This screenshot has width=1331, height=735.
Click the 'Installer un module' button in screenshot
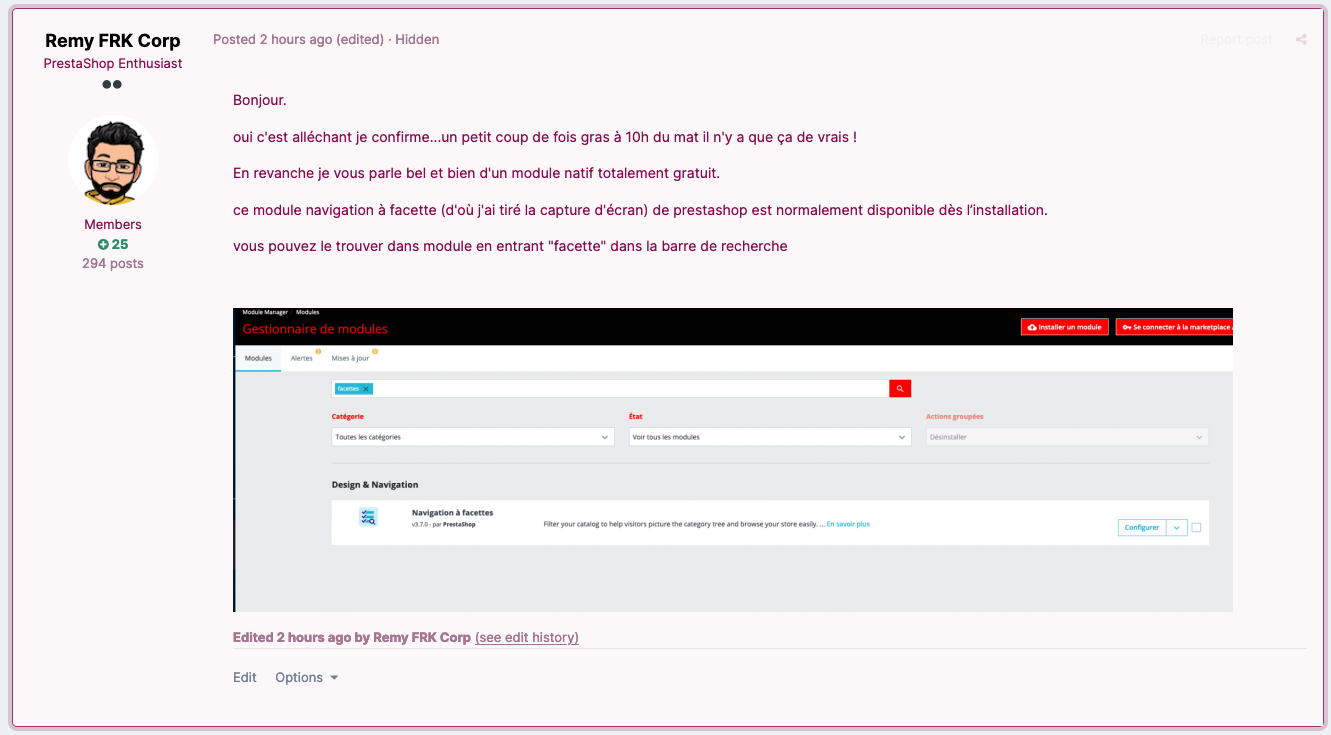click(x=1064, y=327)
